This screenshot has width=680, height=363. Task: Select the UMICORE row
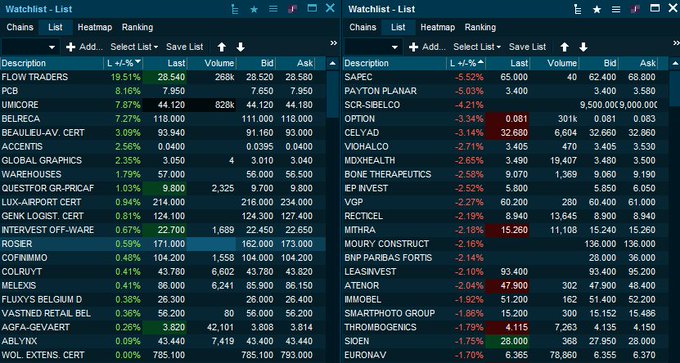click(x=163, y=105)
